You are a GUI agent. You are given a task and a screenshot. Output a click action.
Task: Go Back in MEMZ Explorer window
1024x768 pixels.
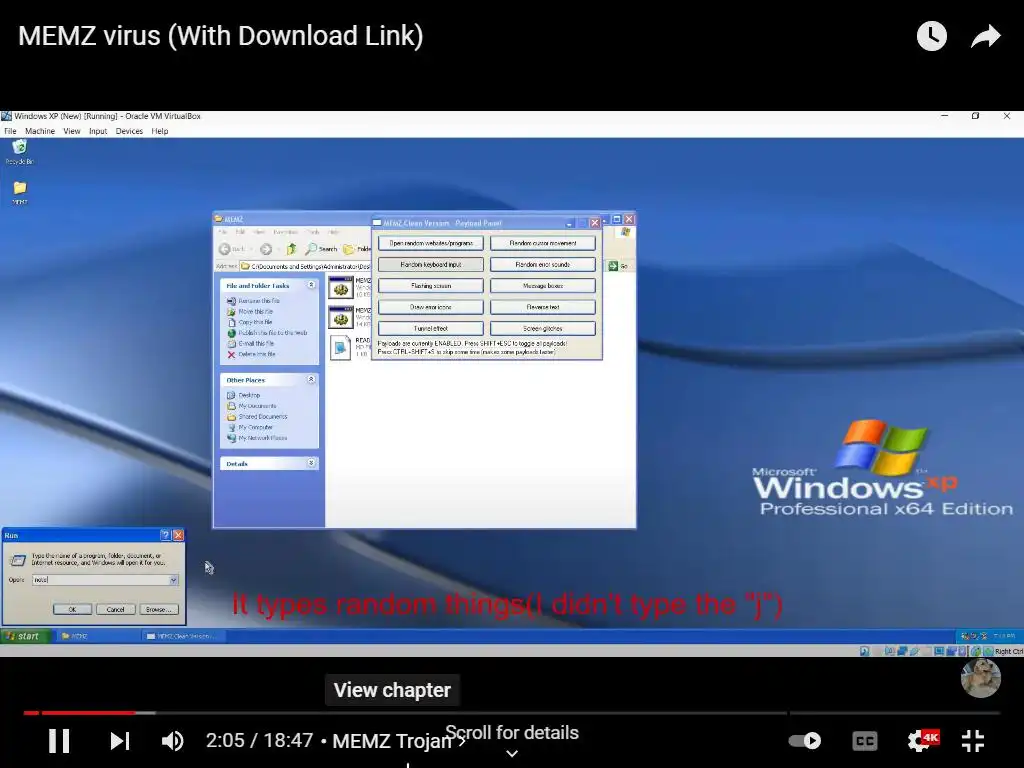232,249
